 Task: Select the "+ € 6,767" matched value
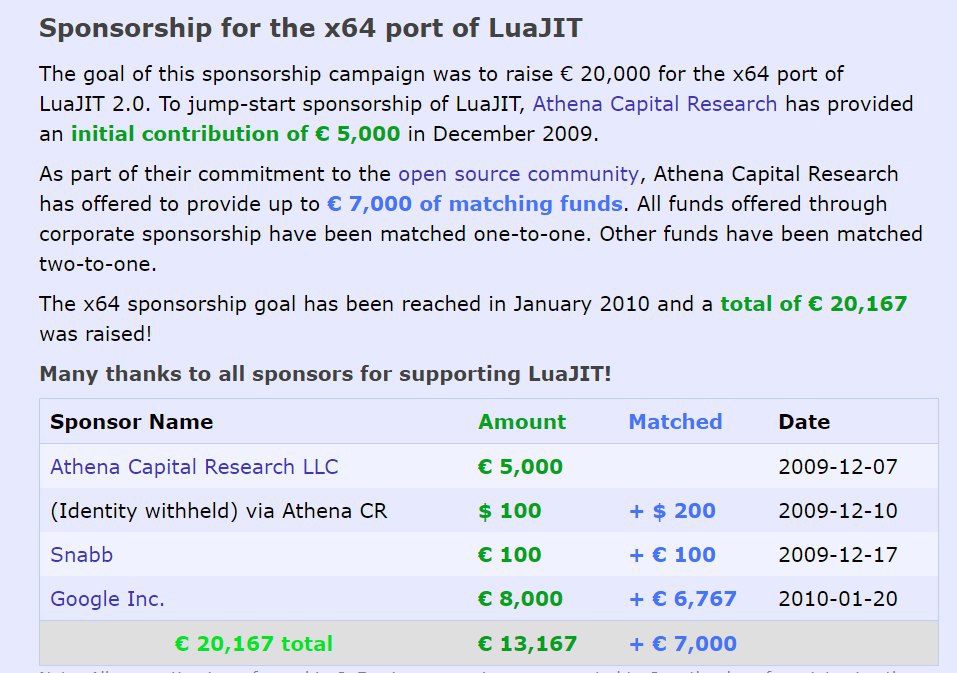tap(682, 599)
